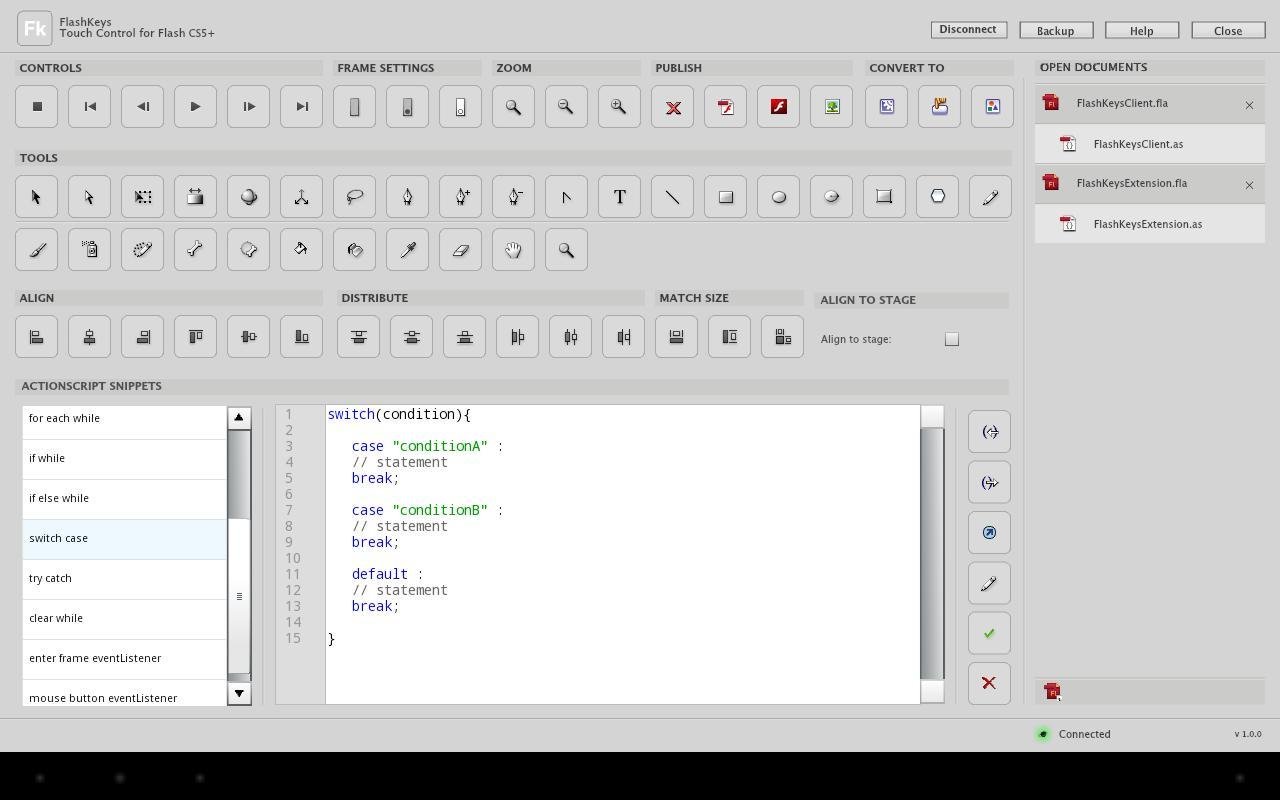1280x800 pixels.
Task: Click match width and height icon
Action: pos(783,337)
